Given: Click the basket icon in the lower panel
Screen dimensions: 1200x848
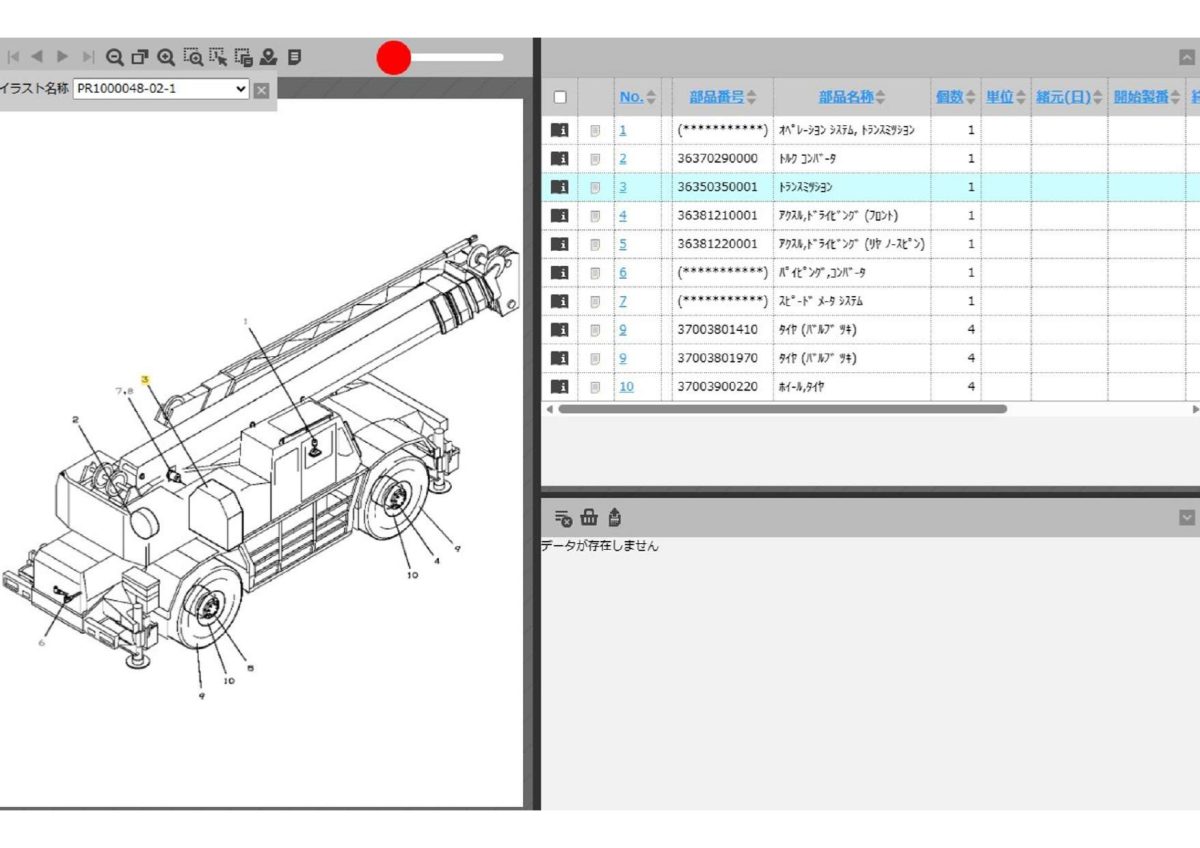Looking at the screenshot, I should click(589, 517).
